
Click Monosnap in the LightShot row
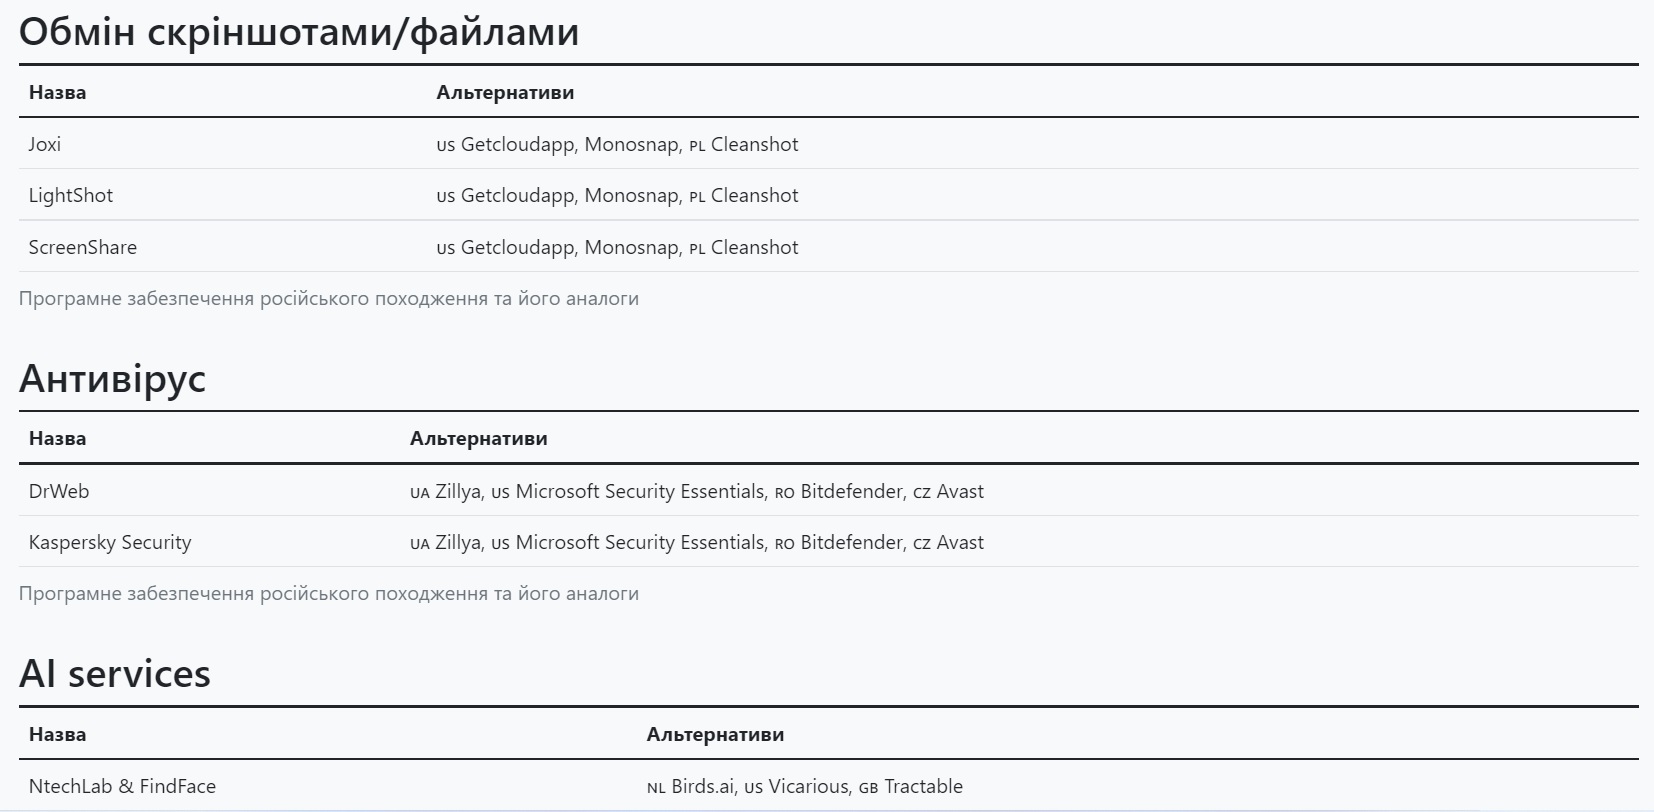click(632, 195)
